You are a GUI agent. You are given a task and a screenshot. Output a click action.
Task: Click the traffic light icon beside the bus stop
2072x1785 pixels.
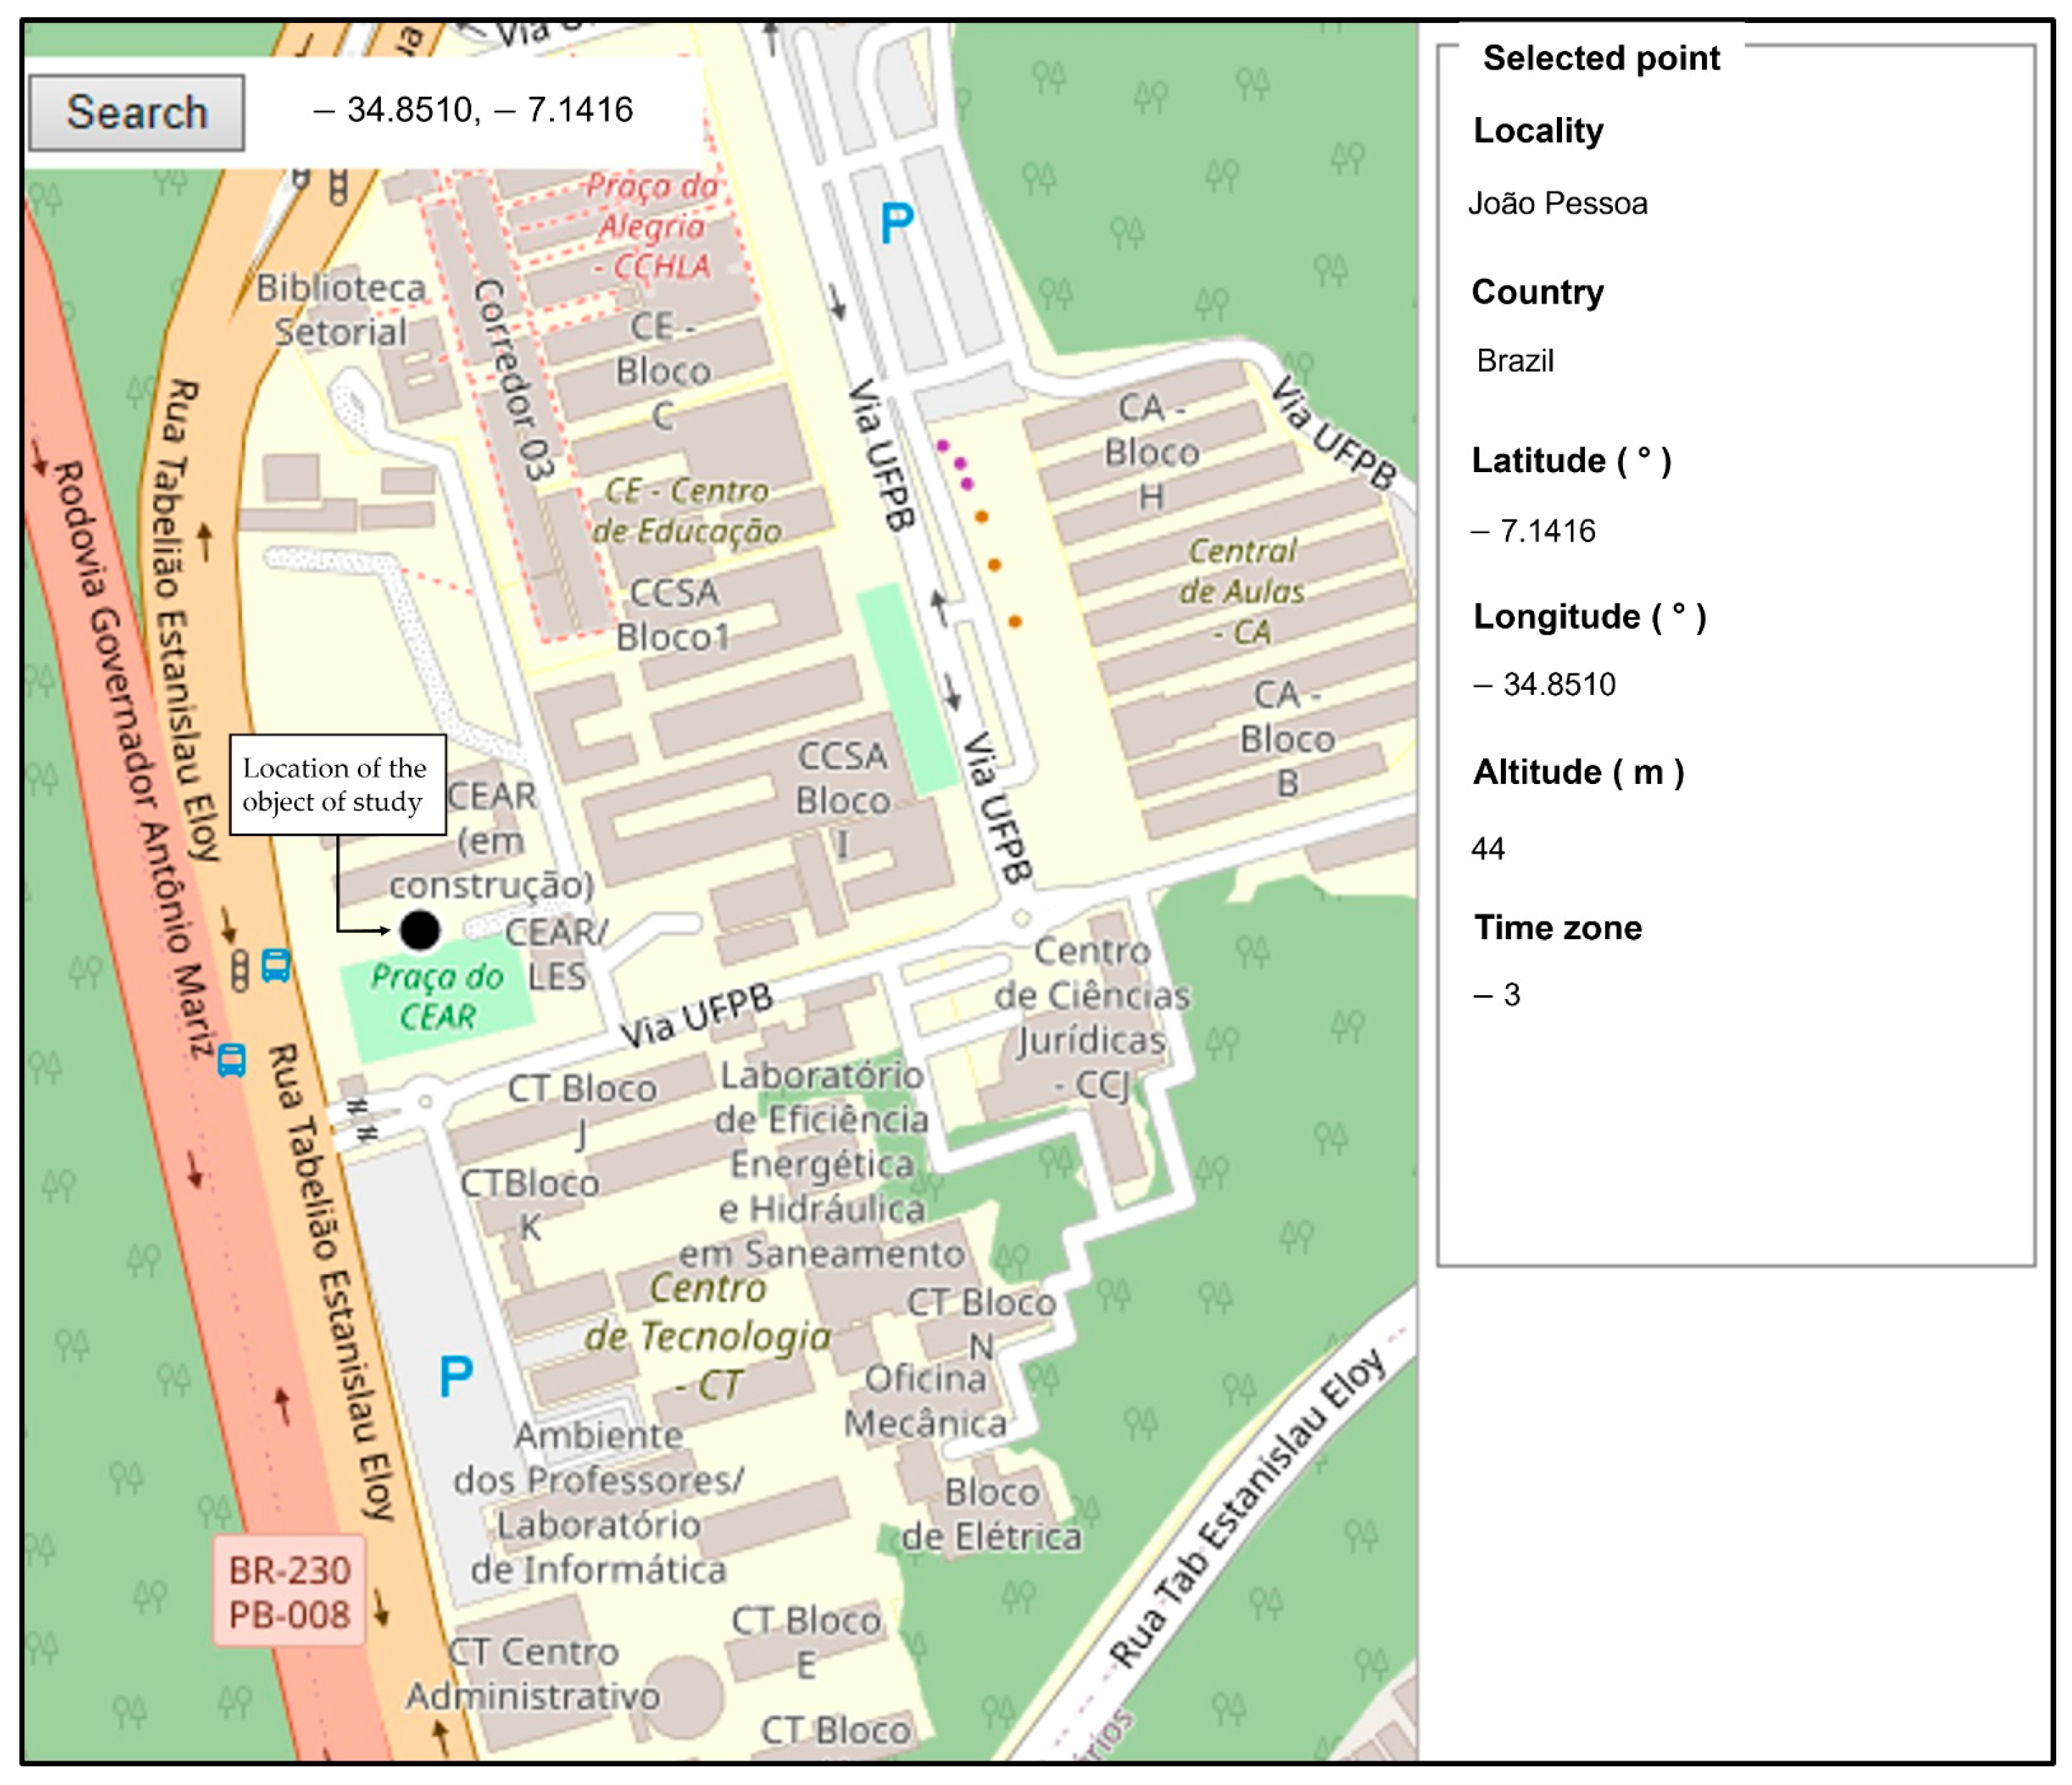click(240, 970)
